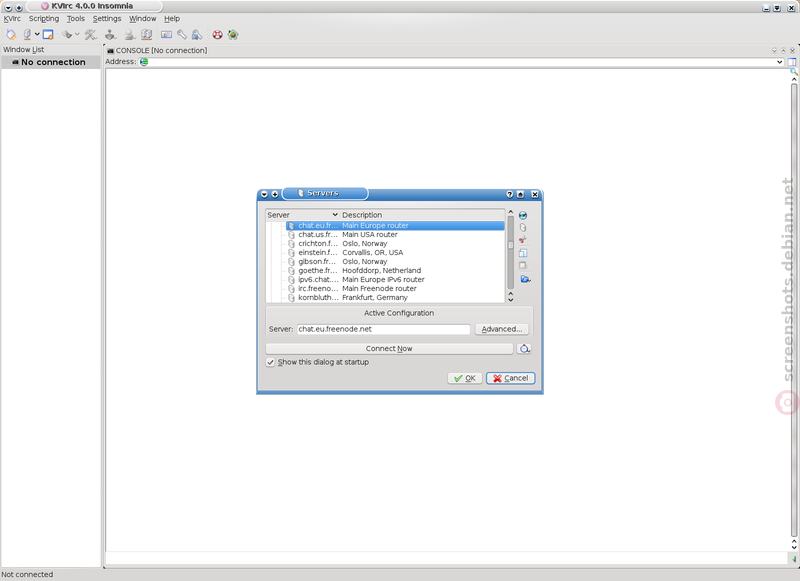This screenshot has height=581, width=800.
Task: Expand the small arrow beside the greyed tag icon
Action: (77, 35)
